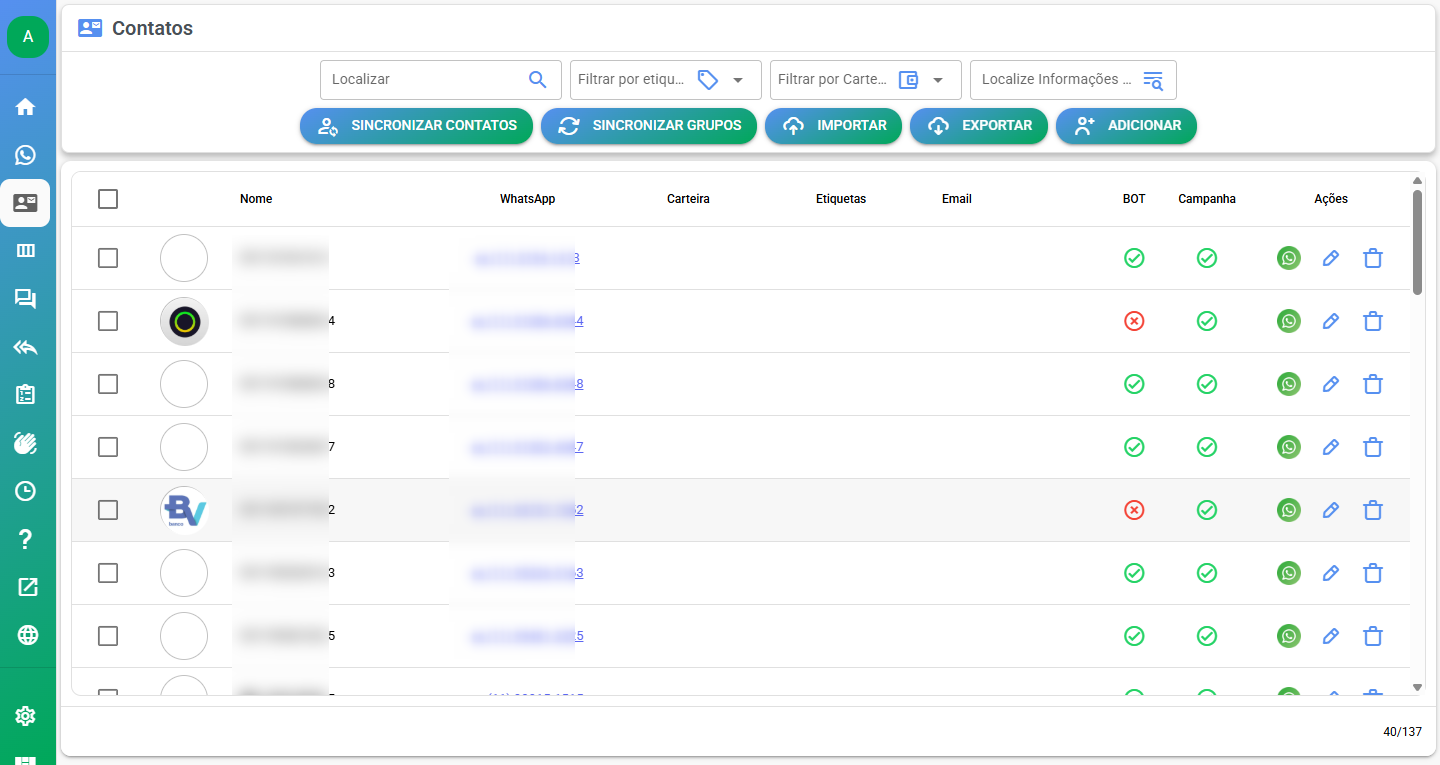
Task: Click the search magnifier in Localizar field
Action: tap(537, 80)
